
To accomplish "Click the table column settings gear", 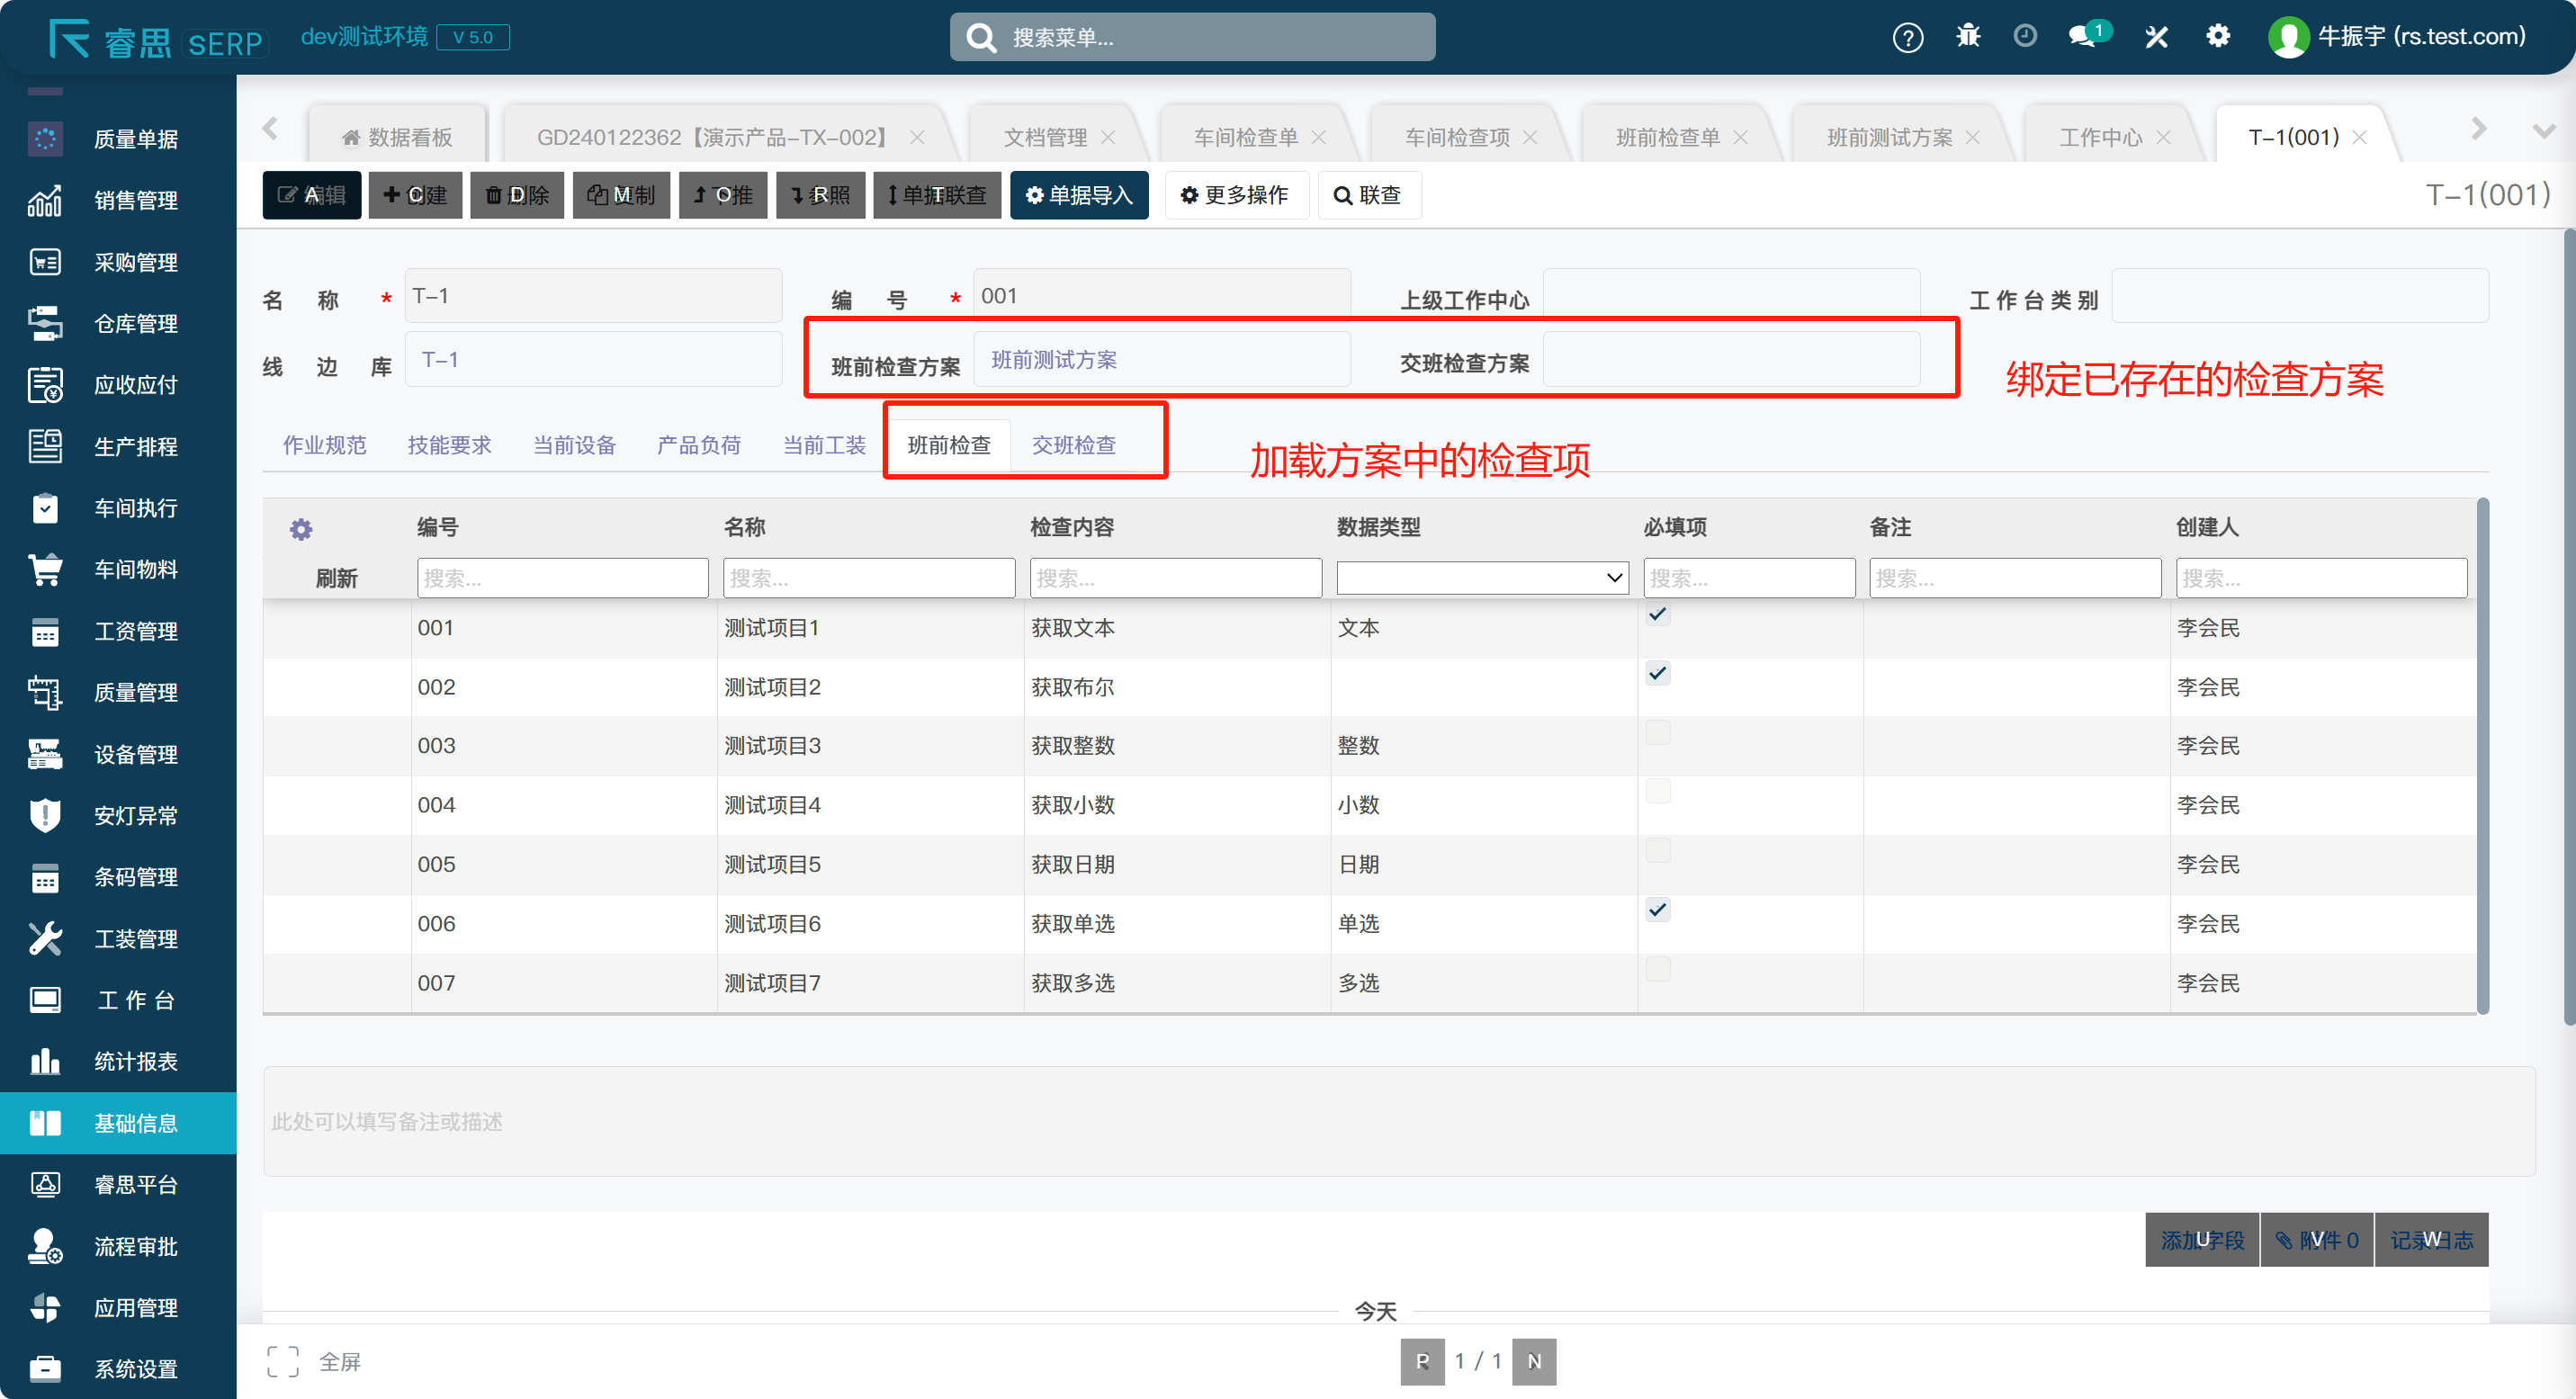I will [301, 529].
